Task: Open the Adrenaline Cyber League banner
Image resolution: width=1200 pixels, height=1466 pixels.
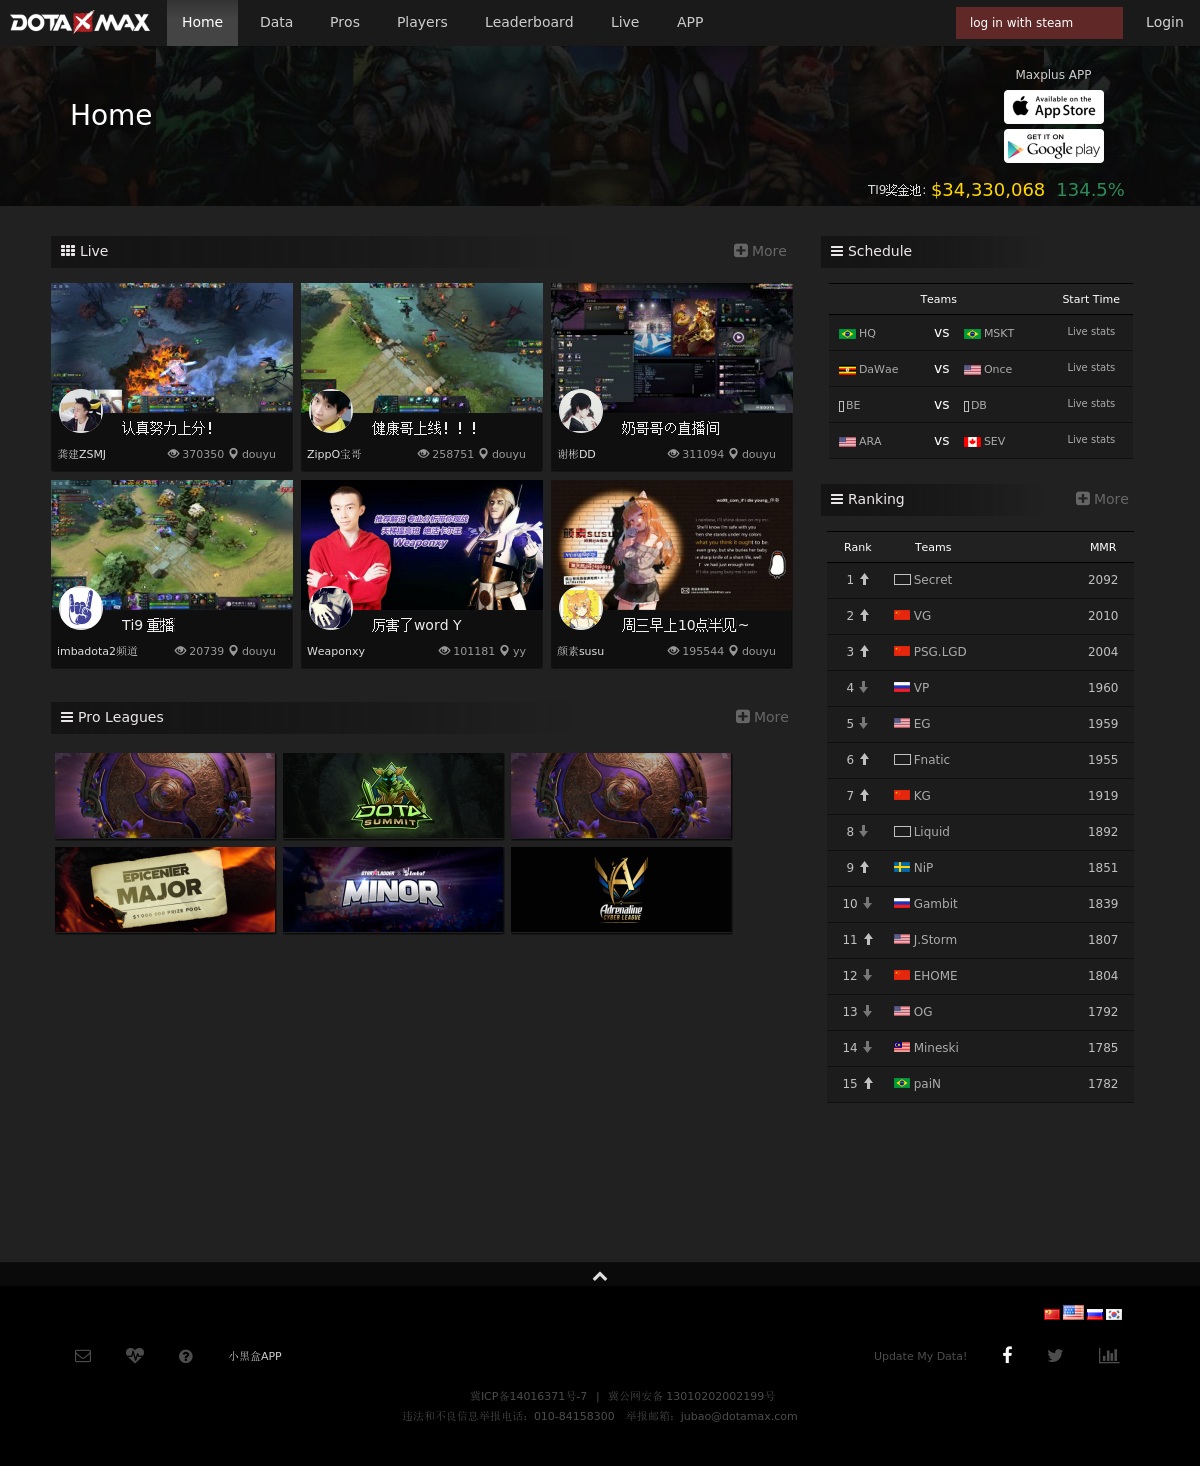Action: pos(621,890)
